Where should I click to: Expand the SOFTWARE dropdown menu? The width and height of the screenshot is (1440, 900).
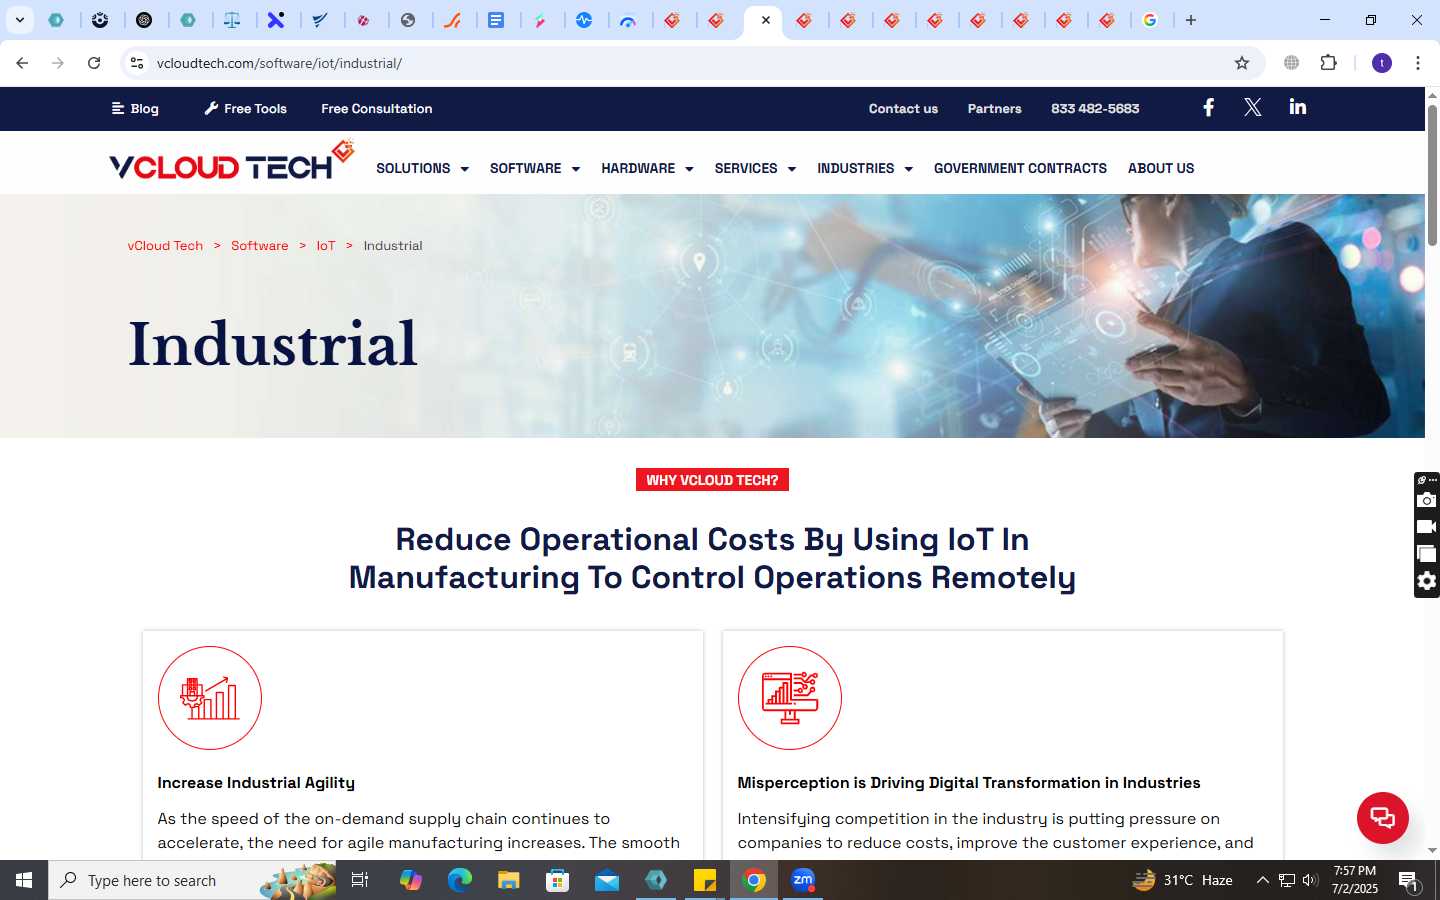[535, 168]
